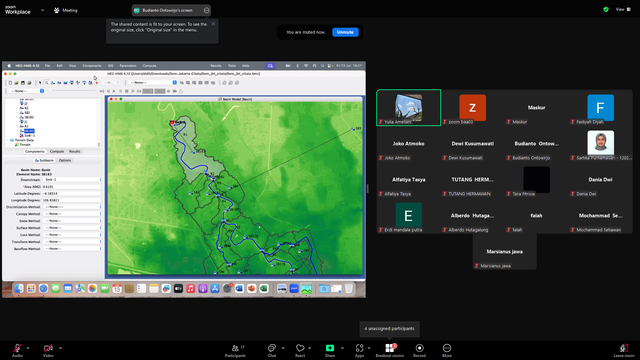
Task: Select the junction creation tool
Action: (x=72, y=83)
